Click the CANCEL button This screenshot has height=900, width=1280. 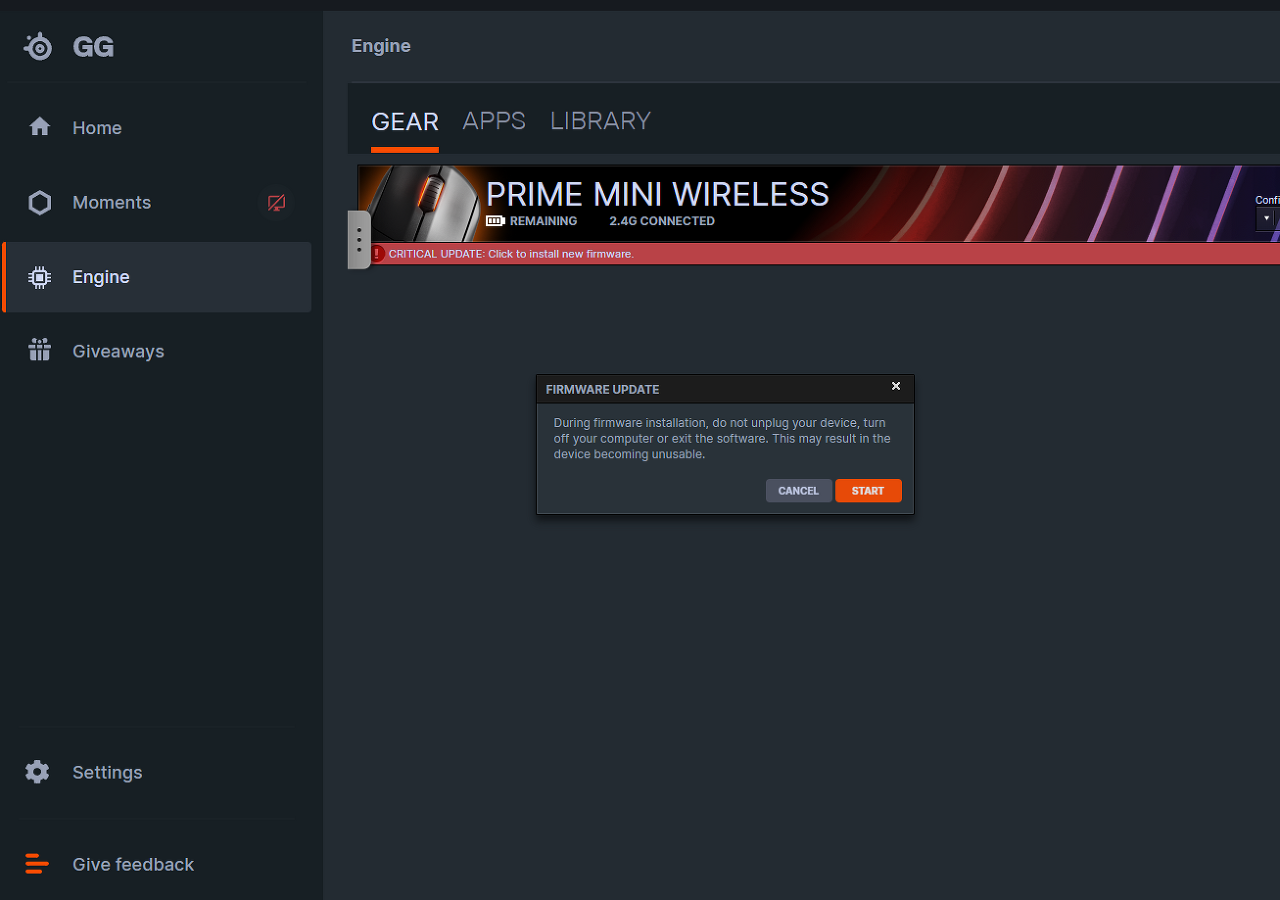point(799,491)
